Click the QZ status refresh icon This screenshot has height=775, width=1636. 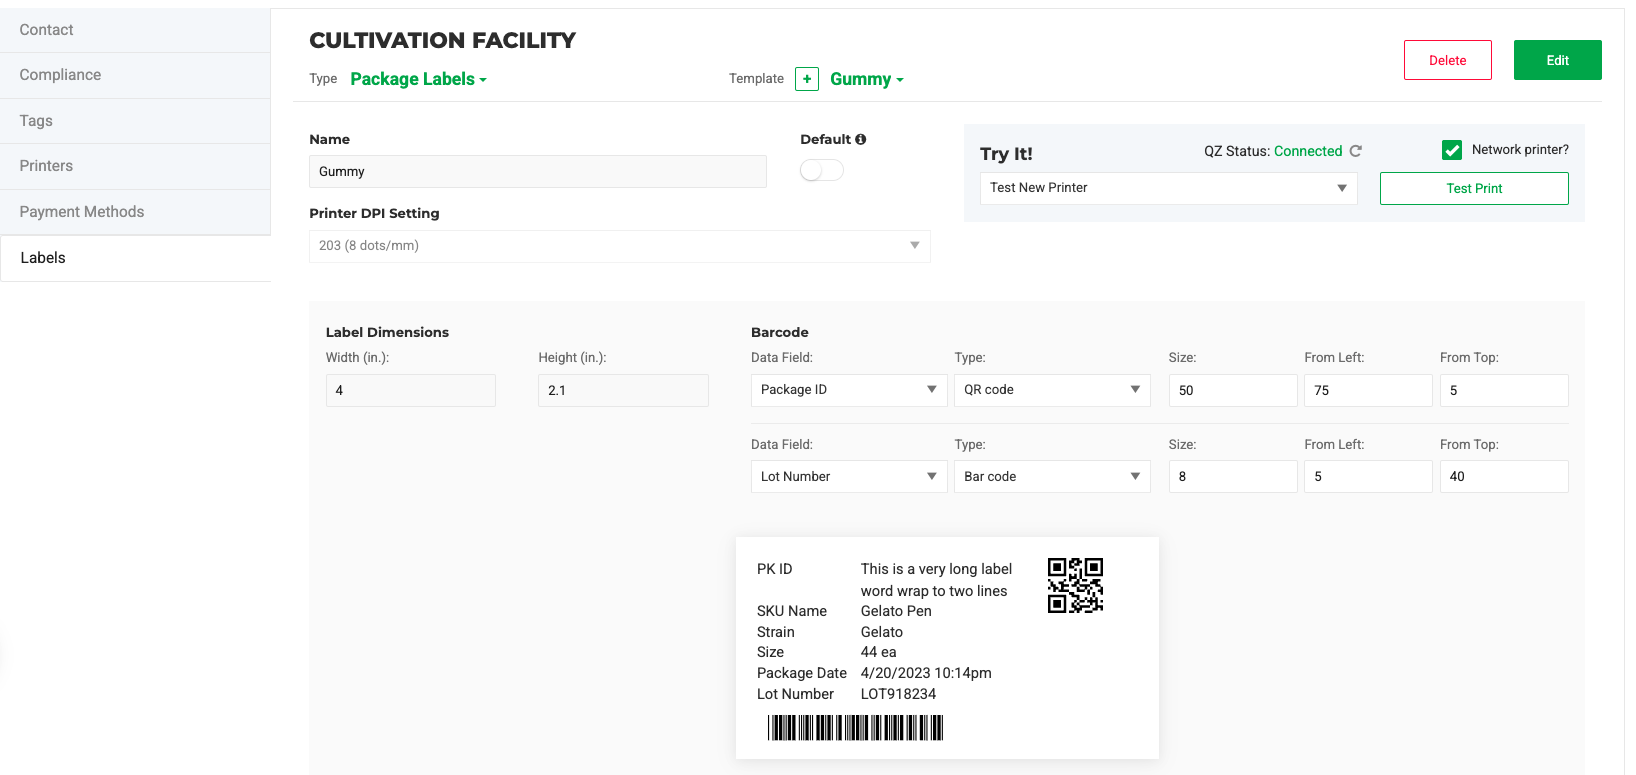click(1356, 151)
